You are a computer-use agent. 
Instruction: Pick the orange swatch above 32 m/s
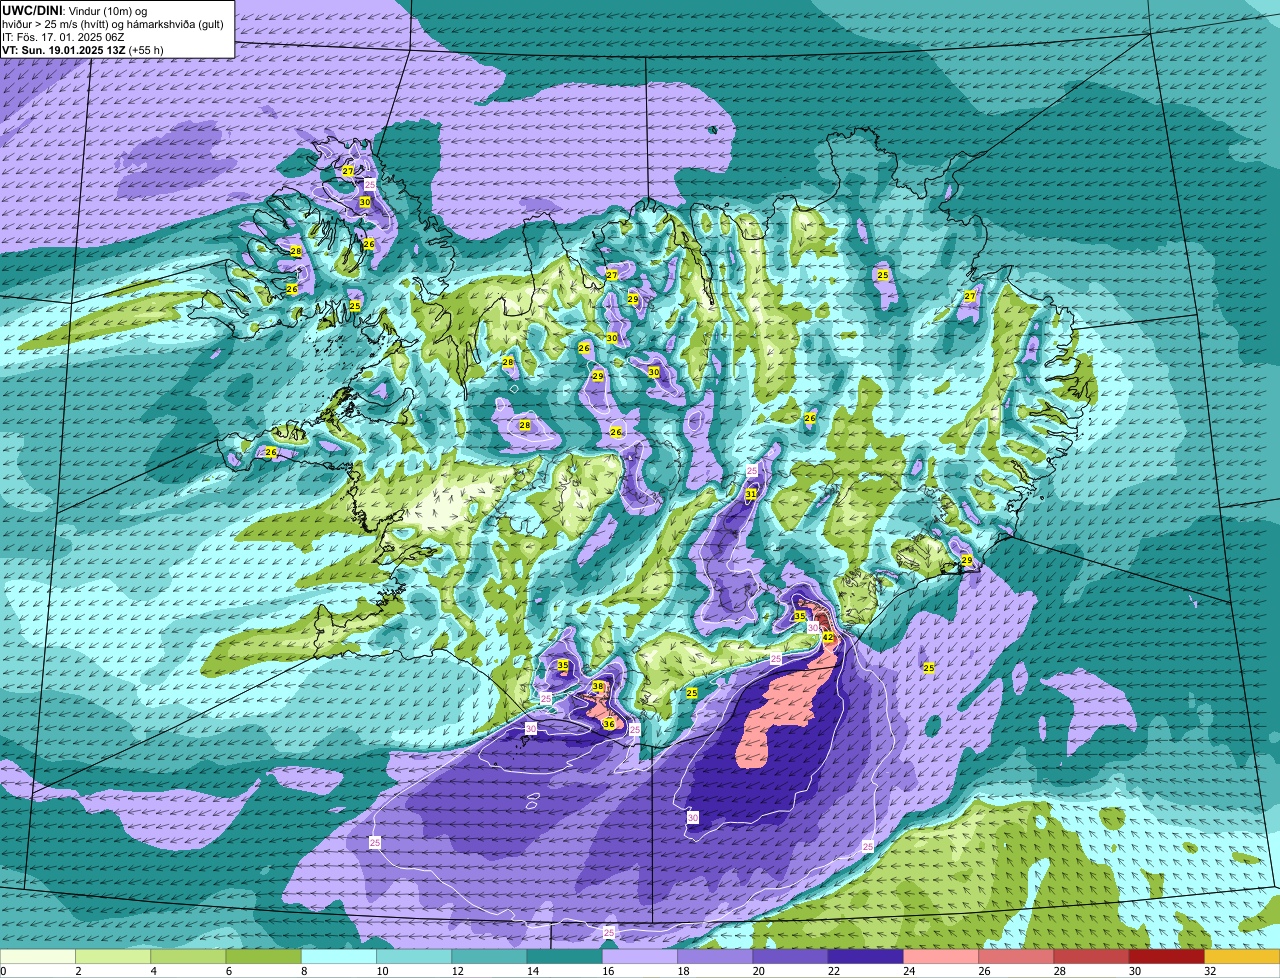point(1242,956)
